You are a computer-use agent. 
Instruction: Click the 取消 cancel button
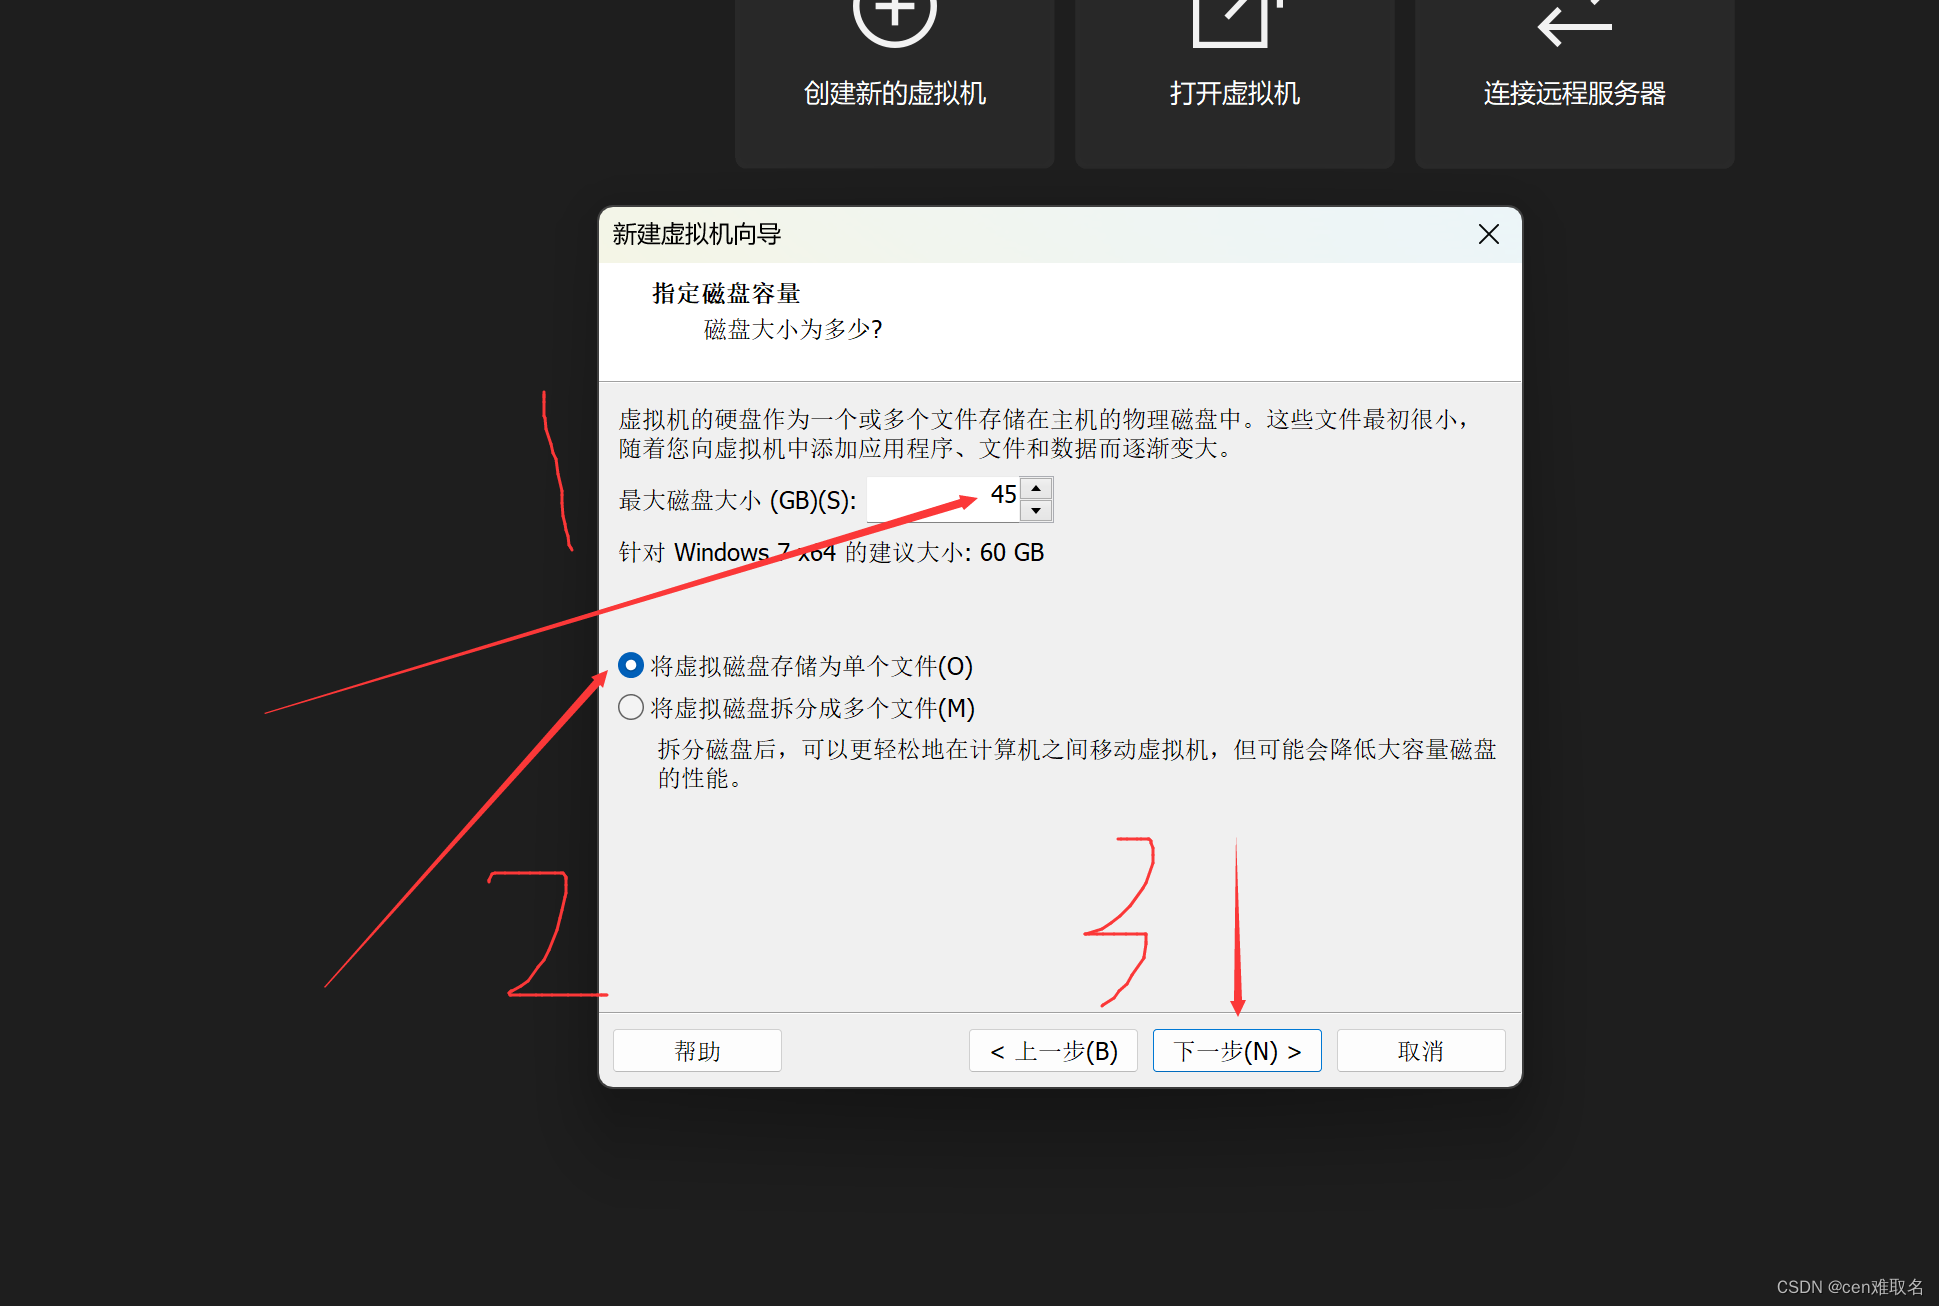point(1420,1051)
